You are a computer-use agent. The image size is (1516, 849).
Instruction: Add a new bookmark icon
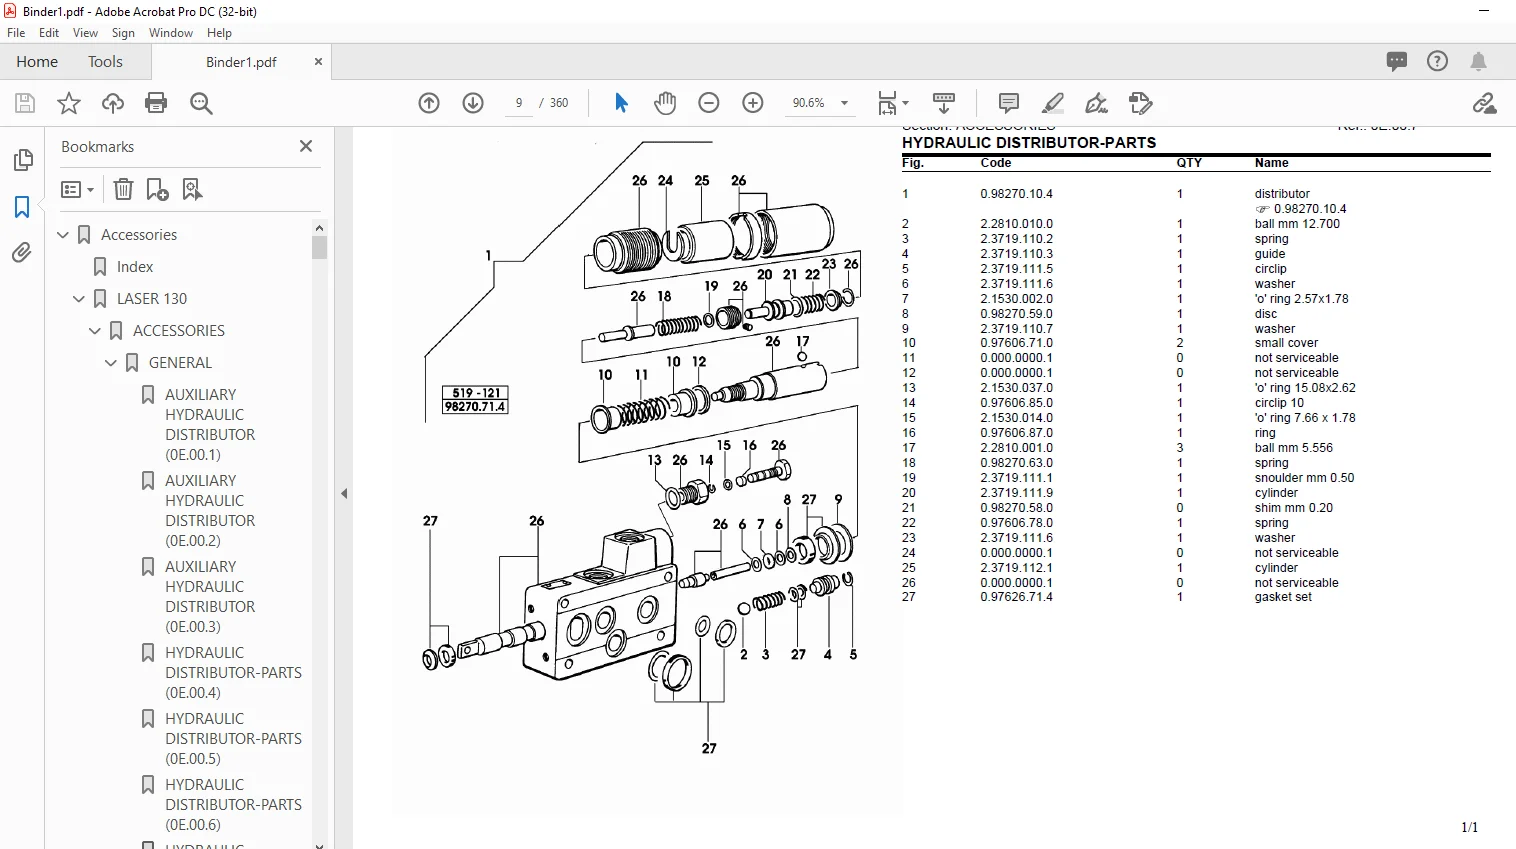tap(158, 189)
